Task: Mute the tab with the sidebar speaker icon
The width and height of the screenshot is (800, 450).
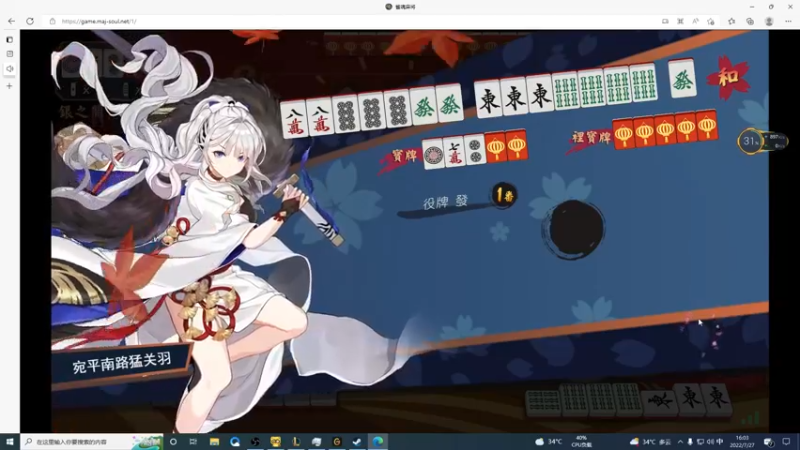Action: click(10, 69)
